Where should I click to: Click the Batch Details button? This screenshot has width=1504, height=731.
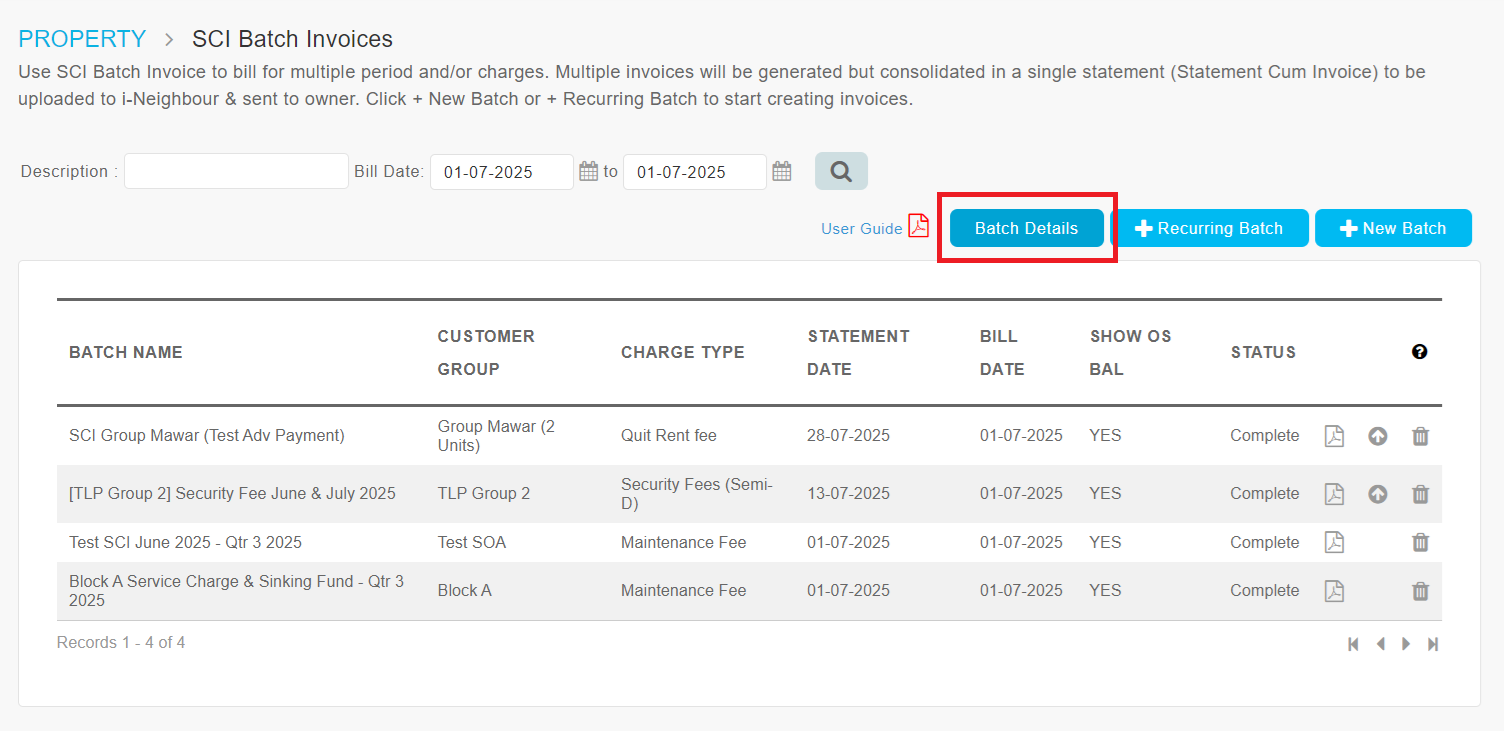pos(1026,228)
